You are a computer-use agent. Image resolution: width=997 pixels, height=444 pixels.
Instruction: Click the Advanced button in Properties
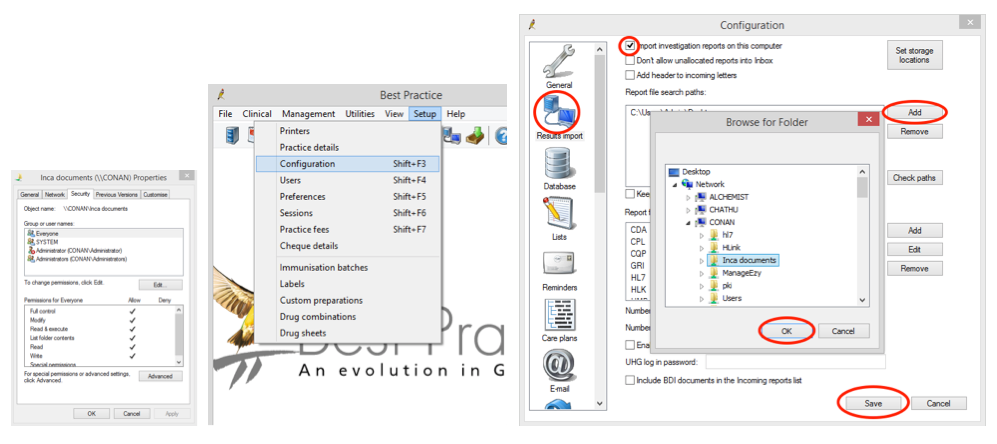click(160, 377)
